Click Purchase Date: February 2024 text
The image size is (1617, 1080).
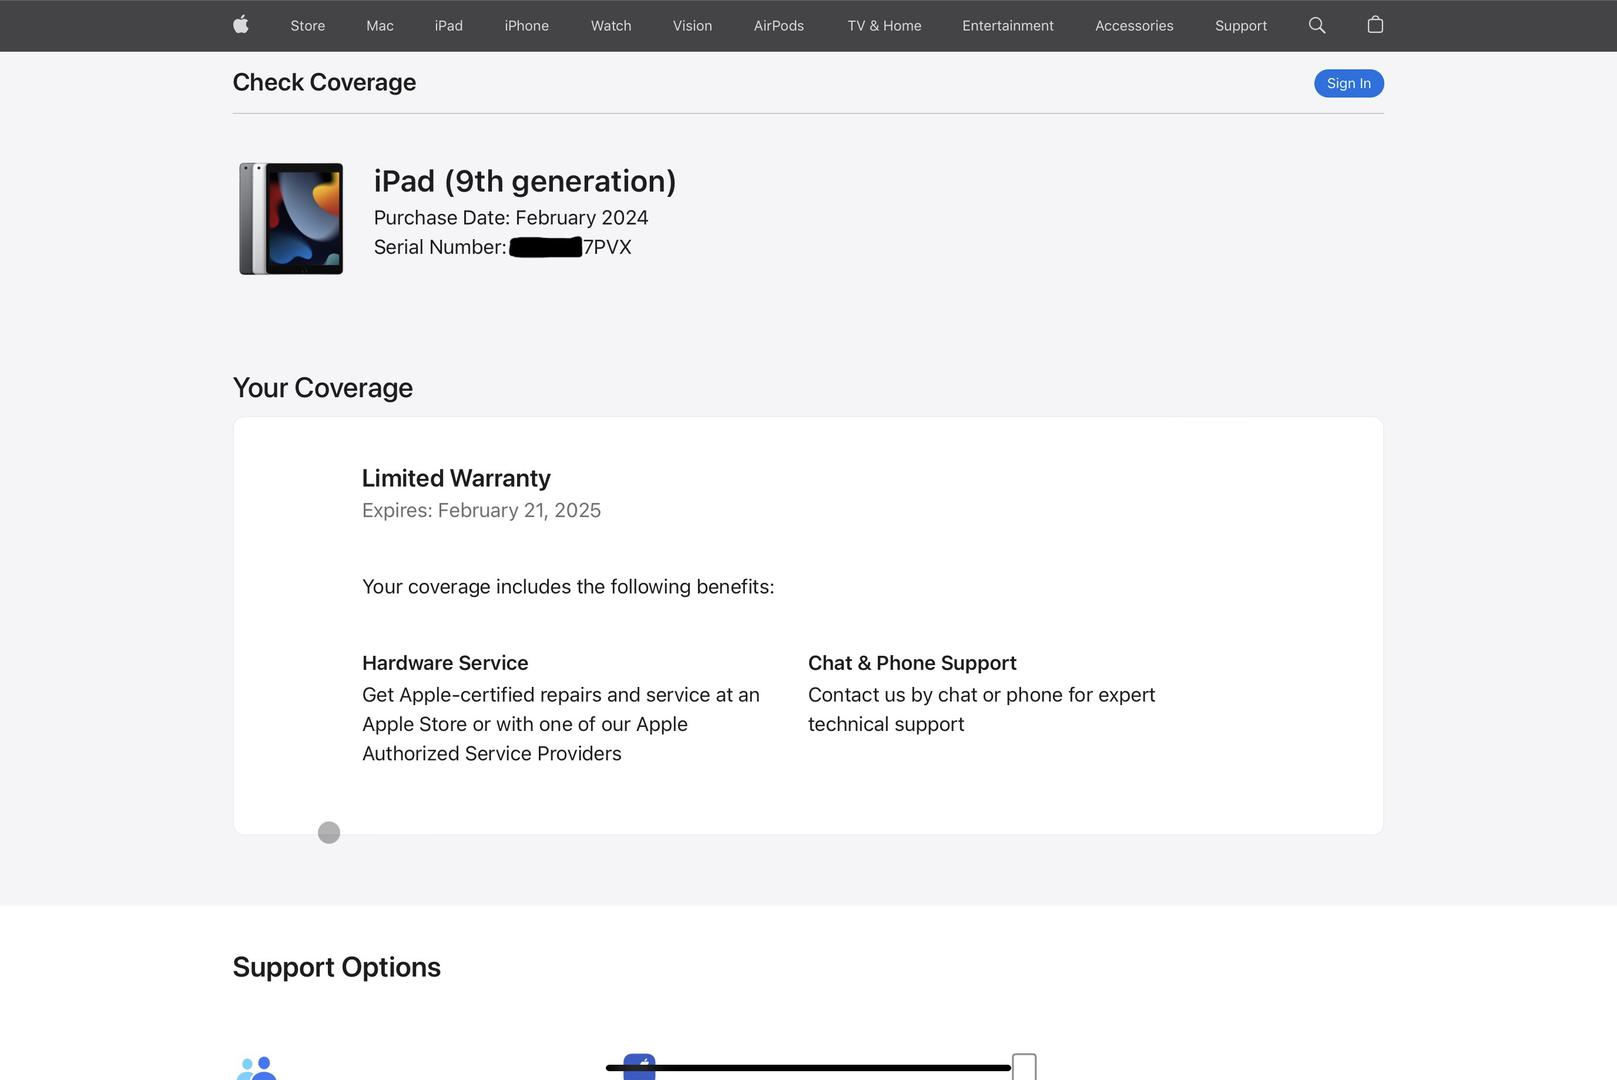click(x=511, y=218)
